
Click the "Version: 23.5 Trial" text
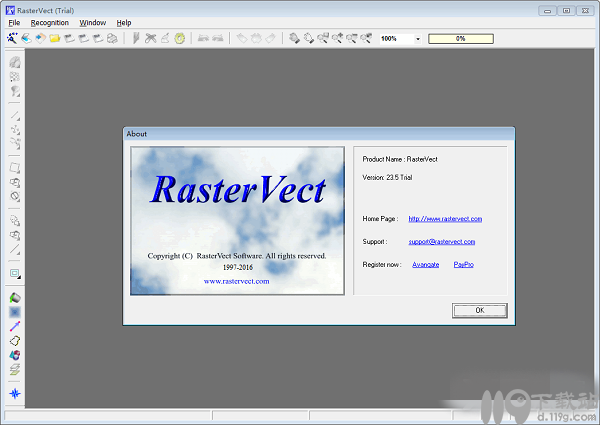coord(387,177)
